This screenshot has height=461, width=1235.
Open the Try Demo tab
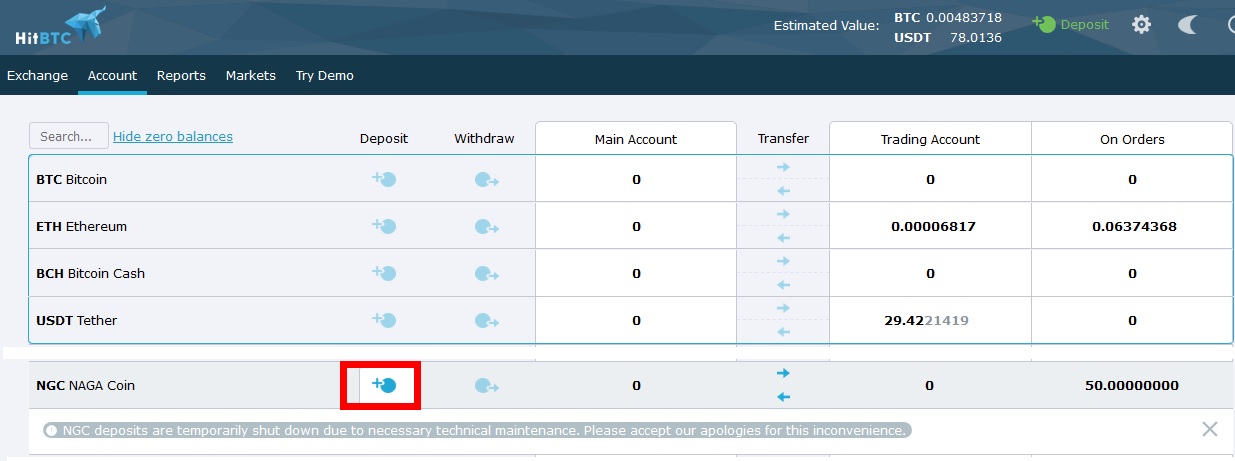(x=324, y=75)
